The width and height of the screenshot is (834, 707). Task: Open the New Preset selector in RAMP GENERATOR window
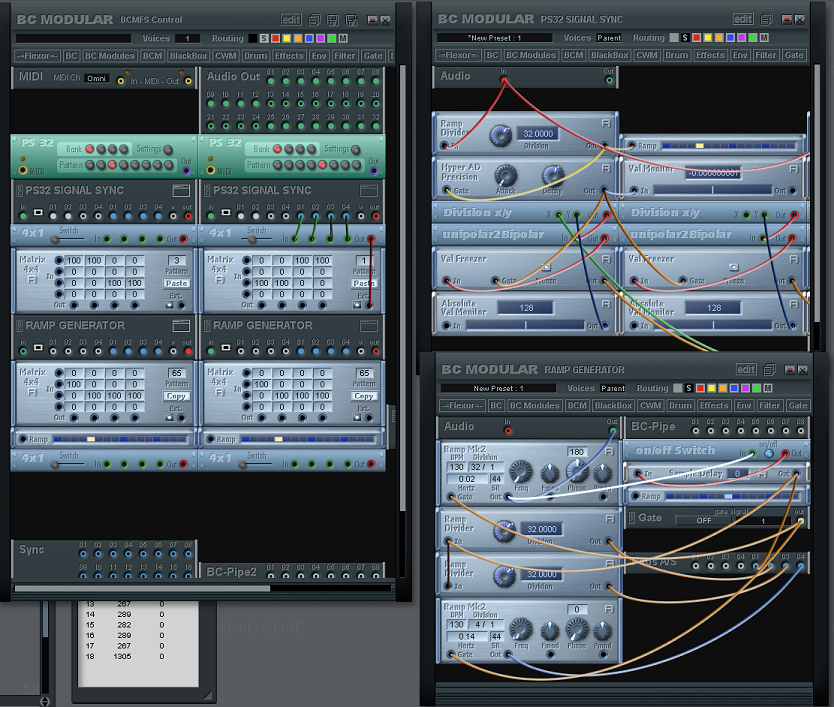[x=498, y=388]
